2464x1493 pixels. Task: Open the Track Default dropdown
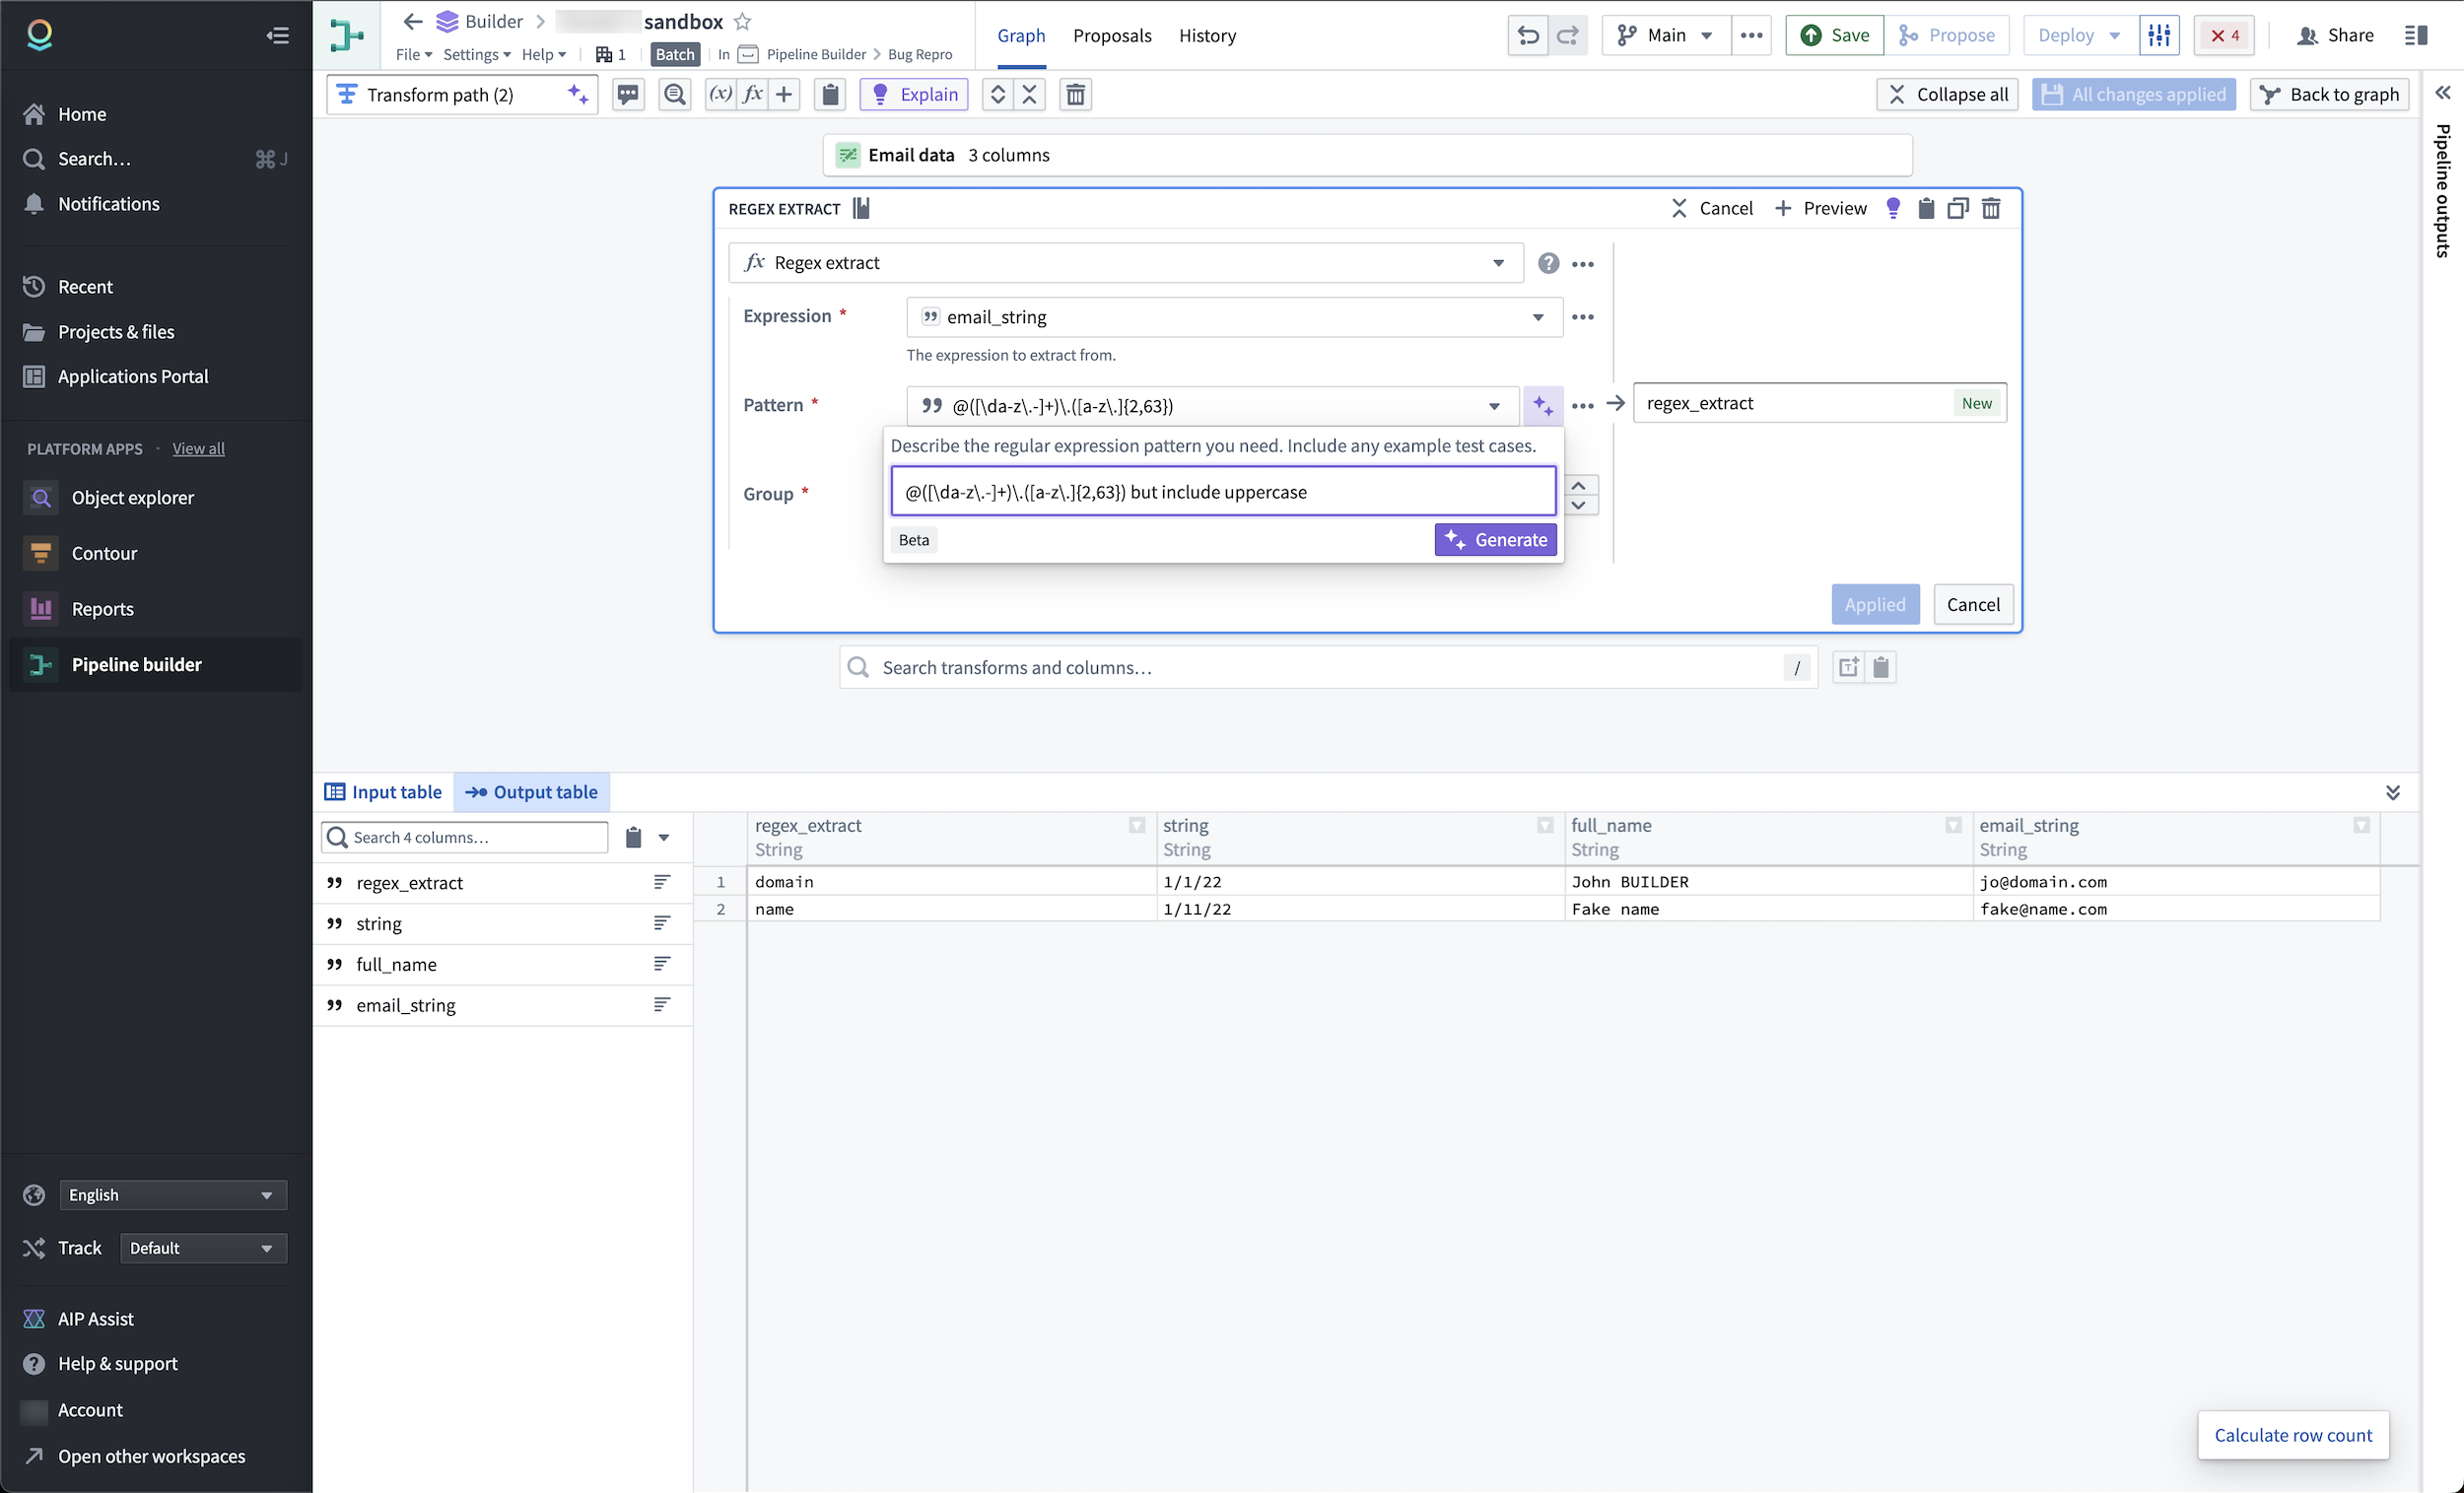[203, 1248]
